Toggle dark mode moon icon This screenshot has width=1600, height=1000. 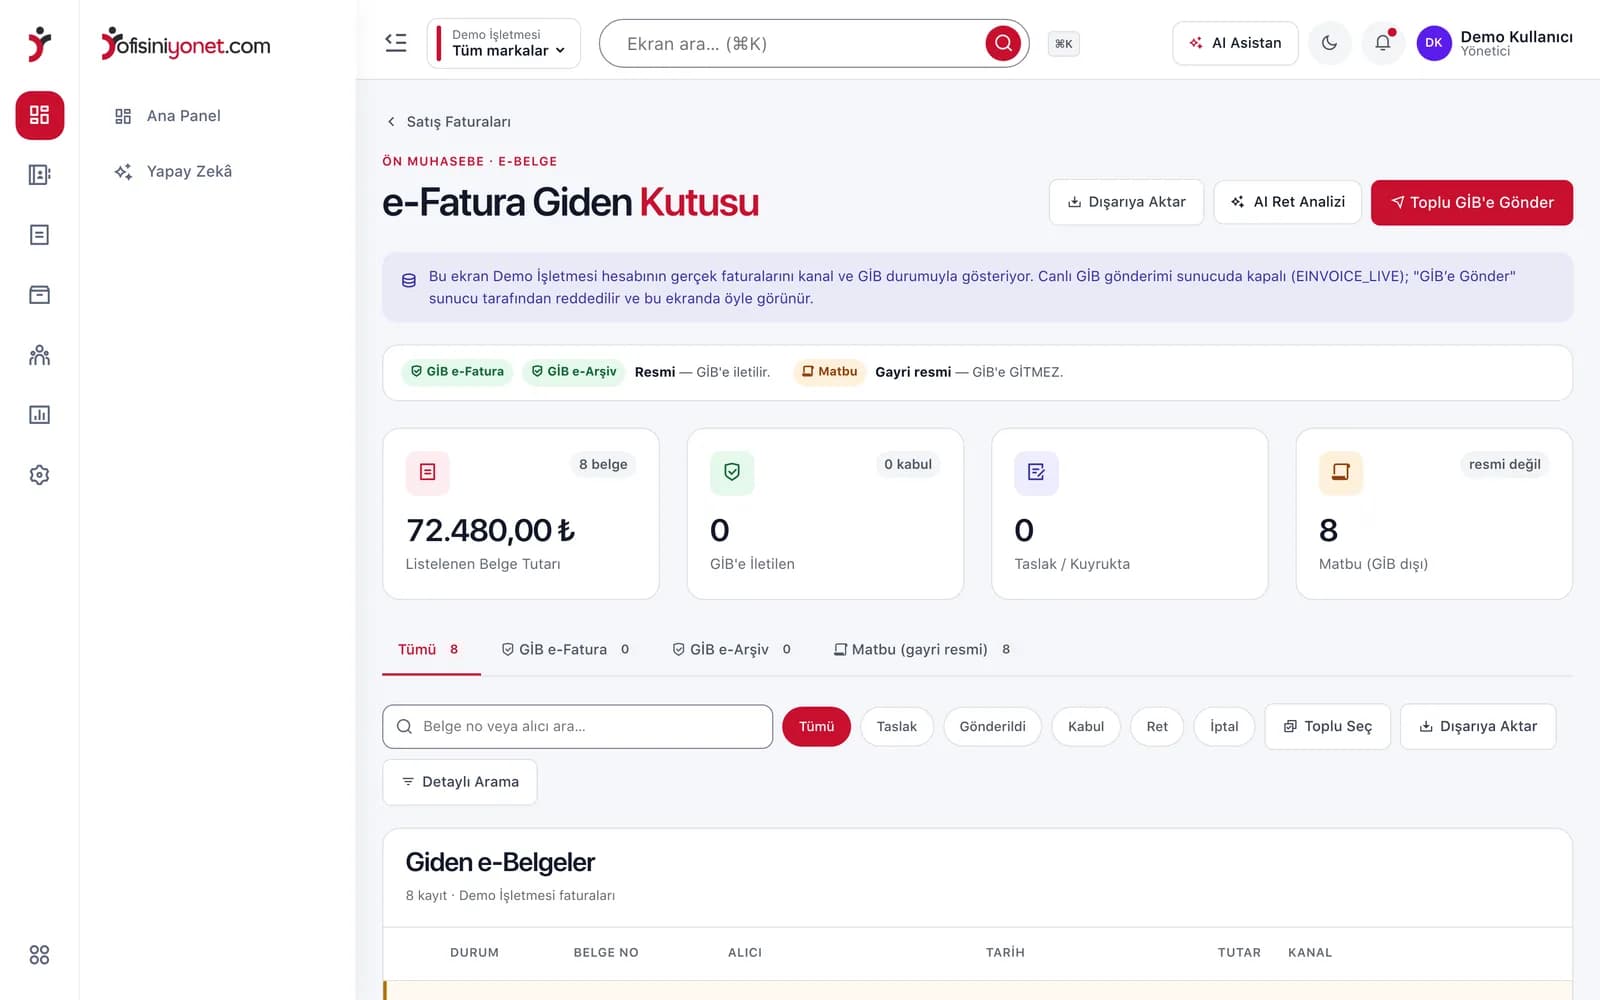click(1329, 43)
